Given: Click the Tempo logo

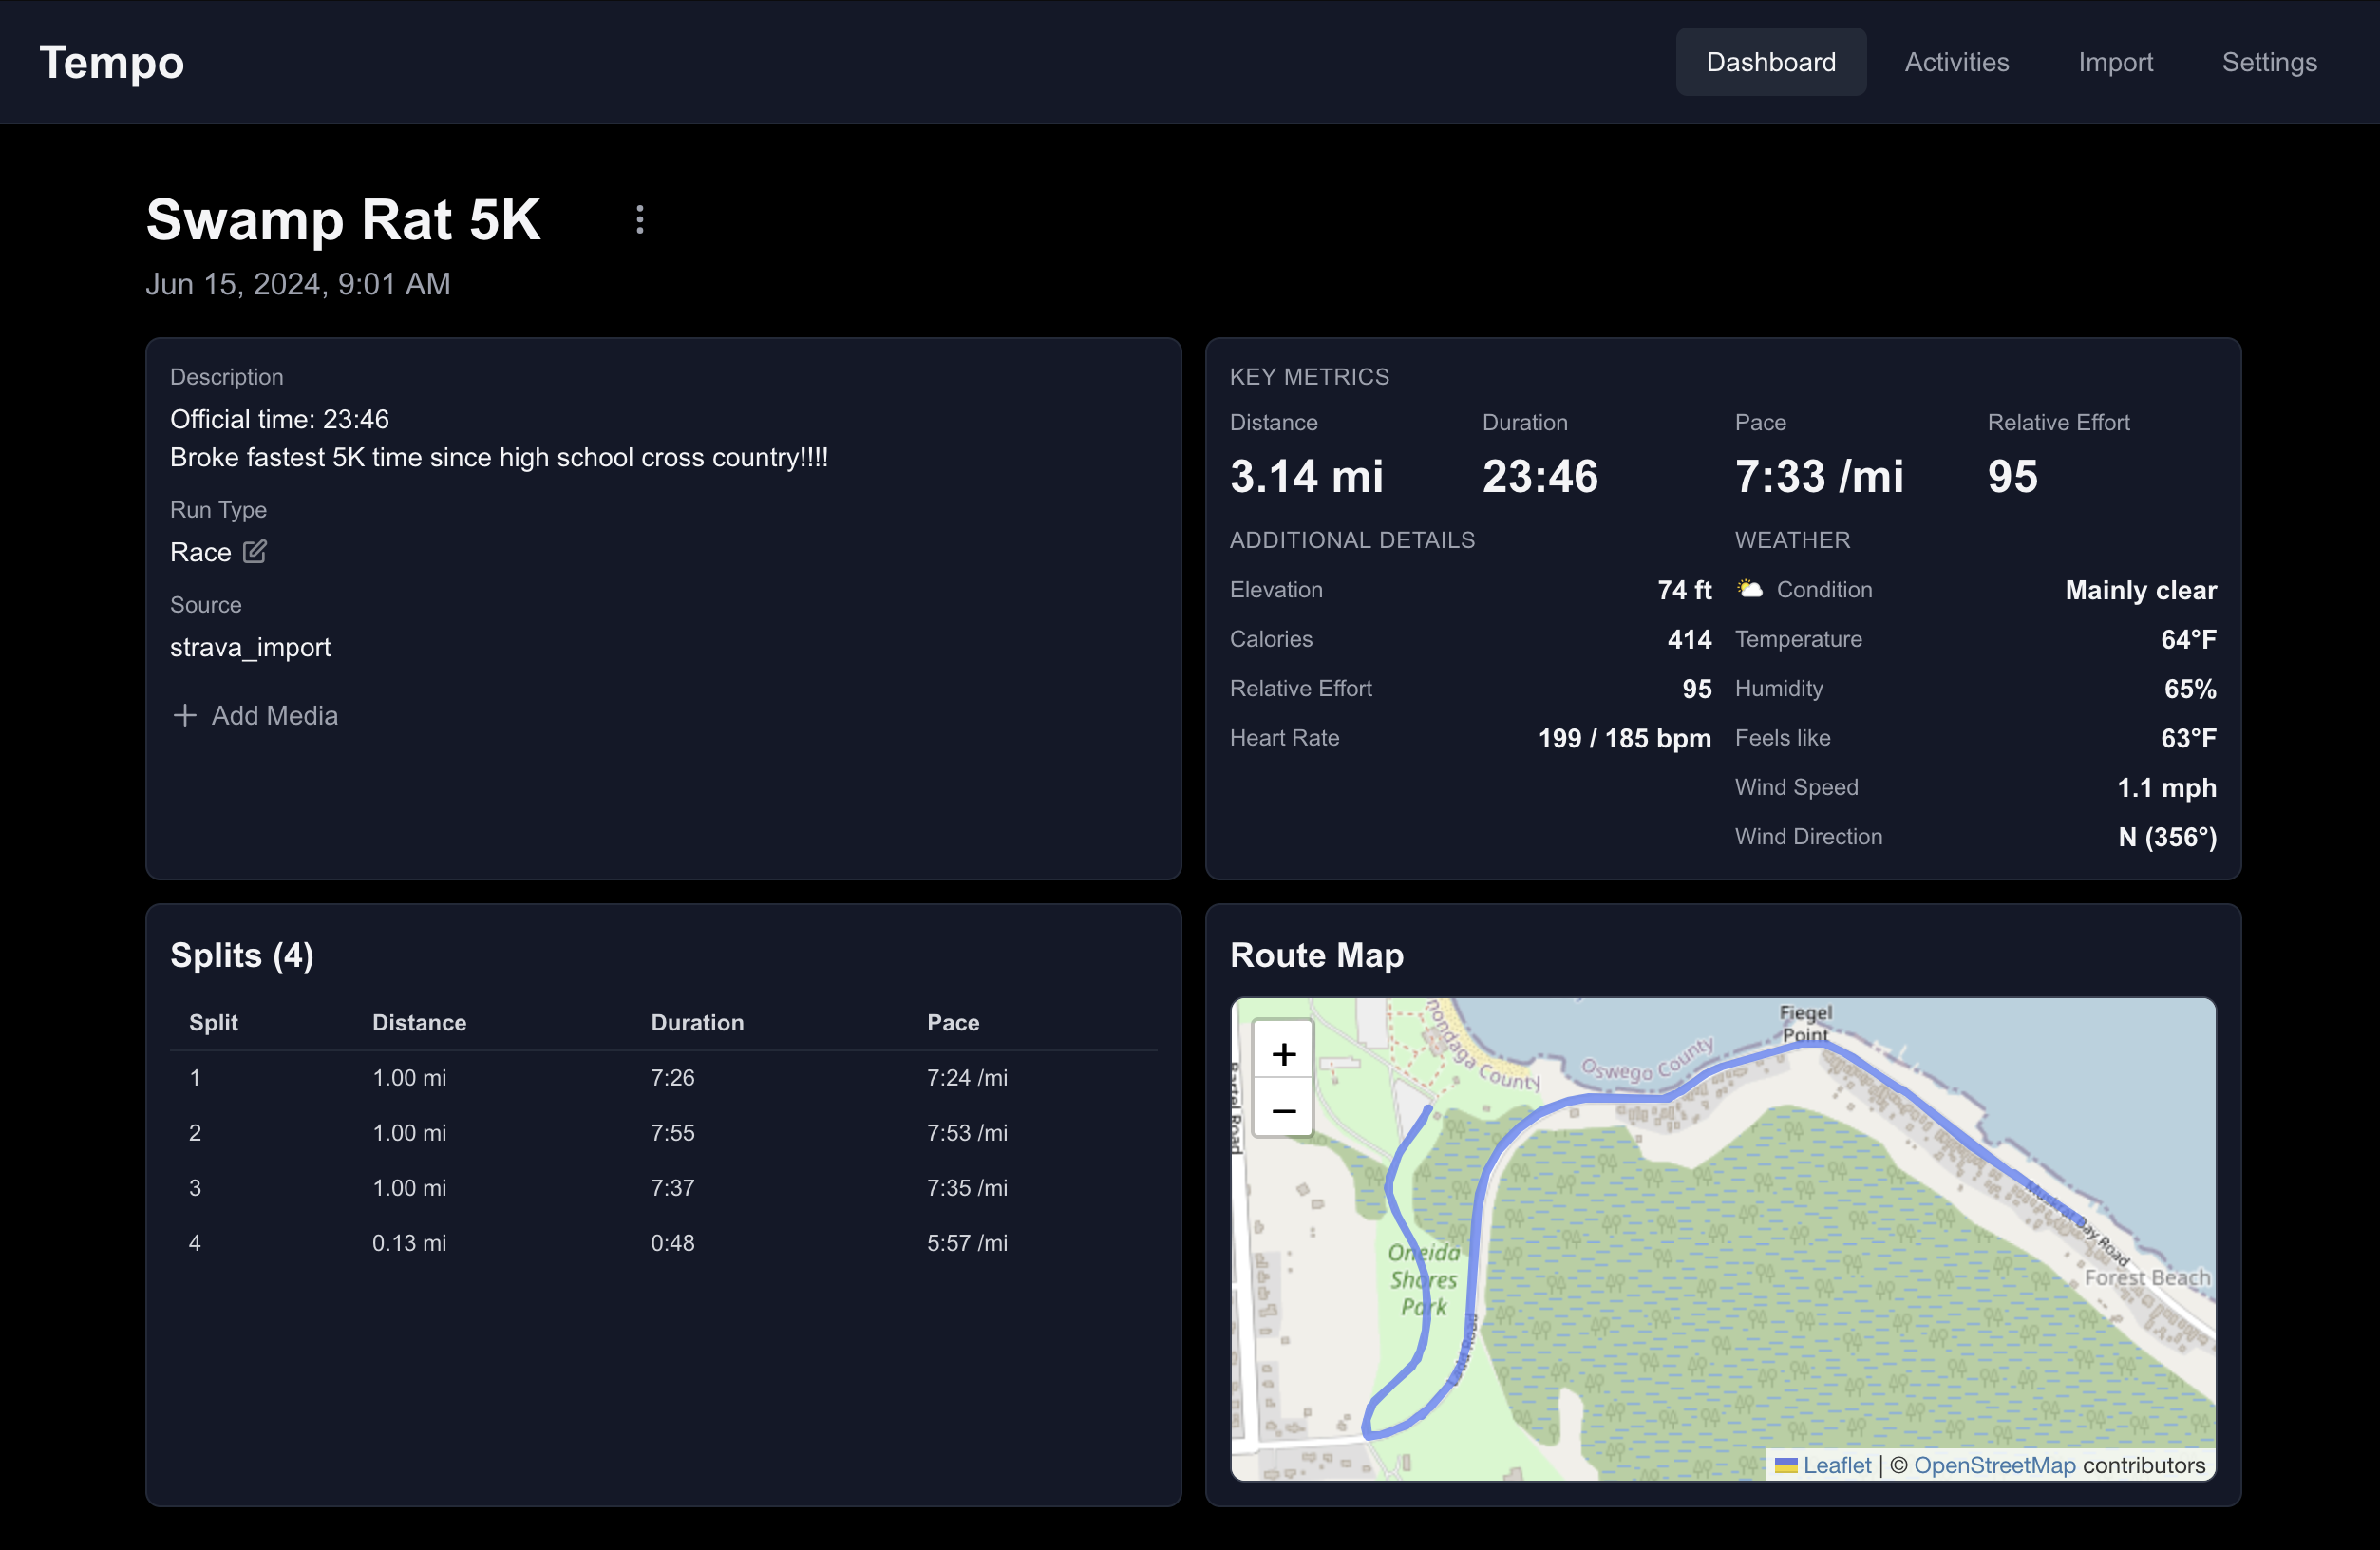Looking at the screenshot, I should point(112,62).
